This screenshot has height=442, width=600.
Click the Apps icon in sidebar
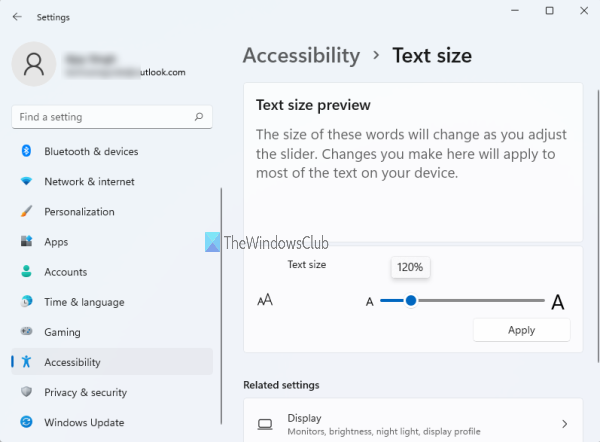point(26,242)
